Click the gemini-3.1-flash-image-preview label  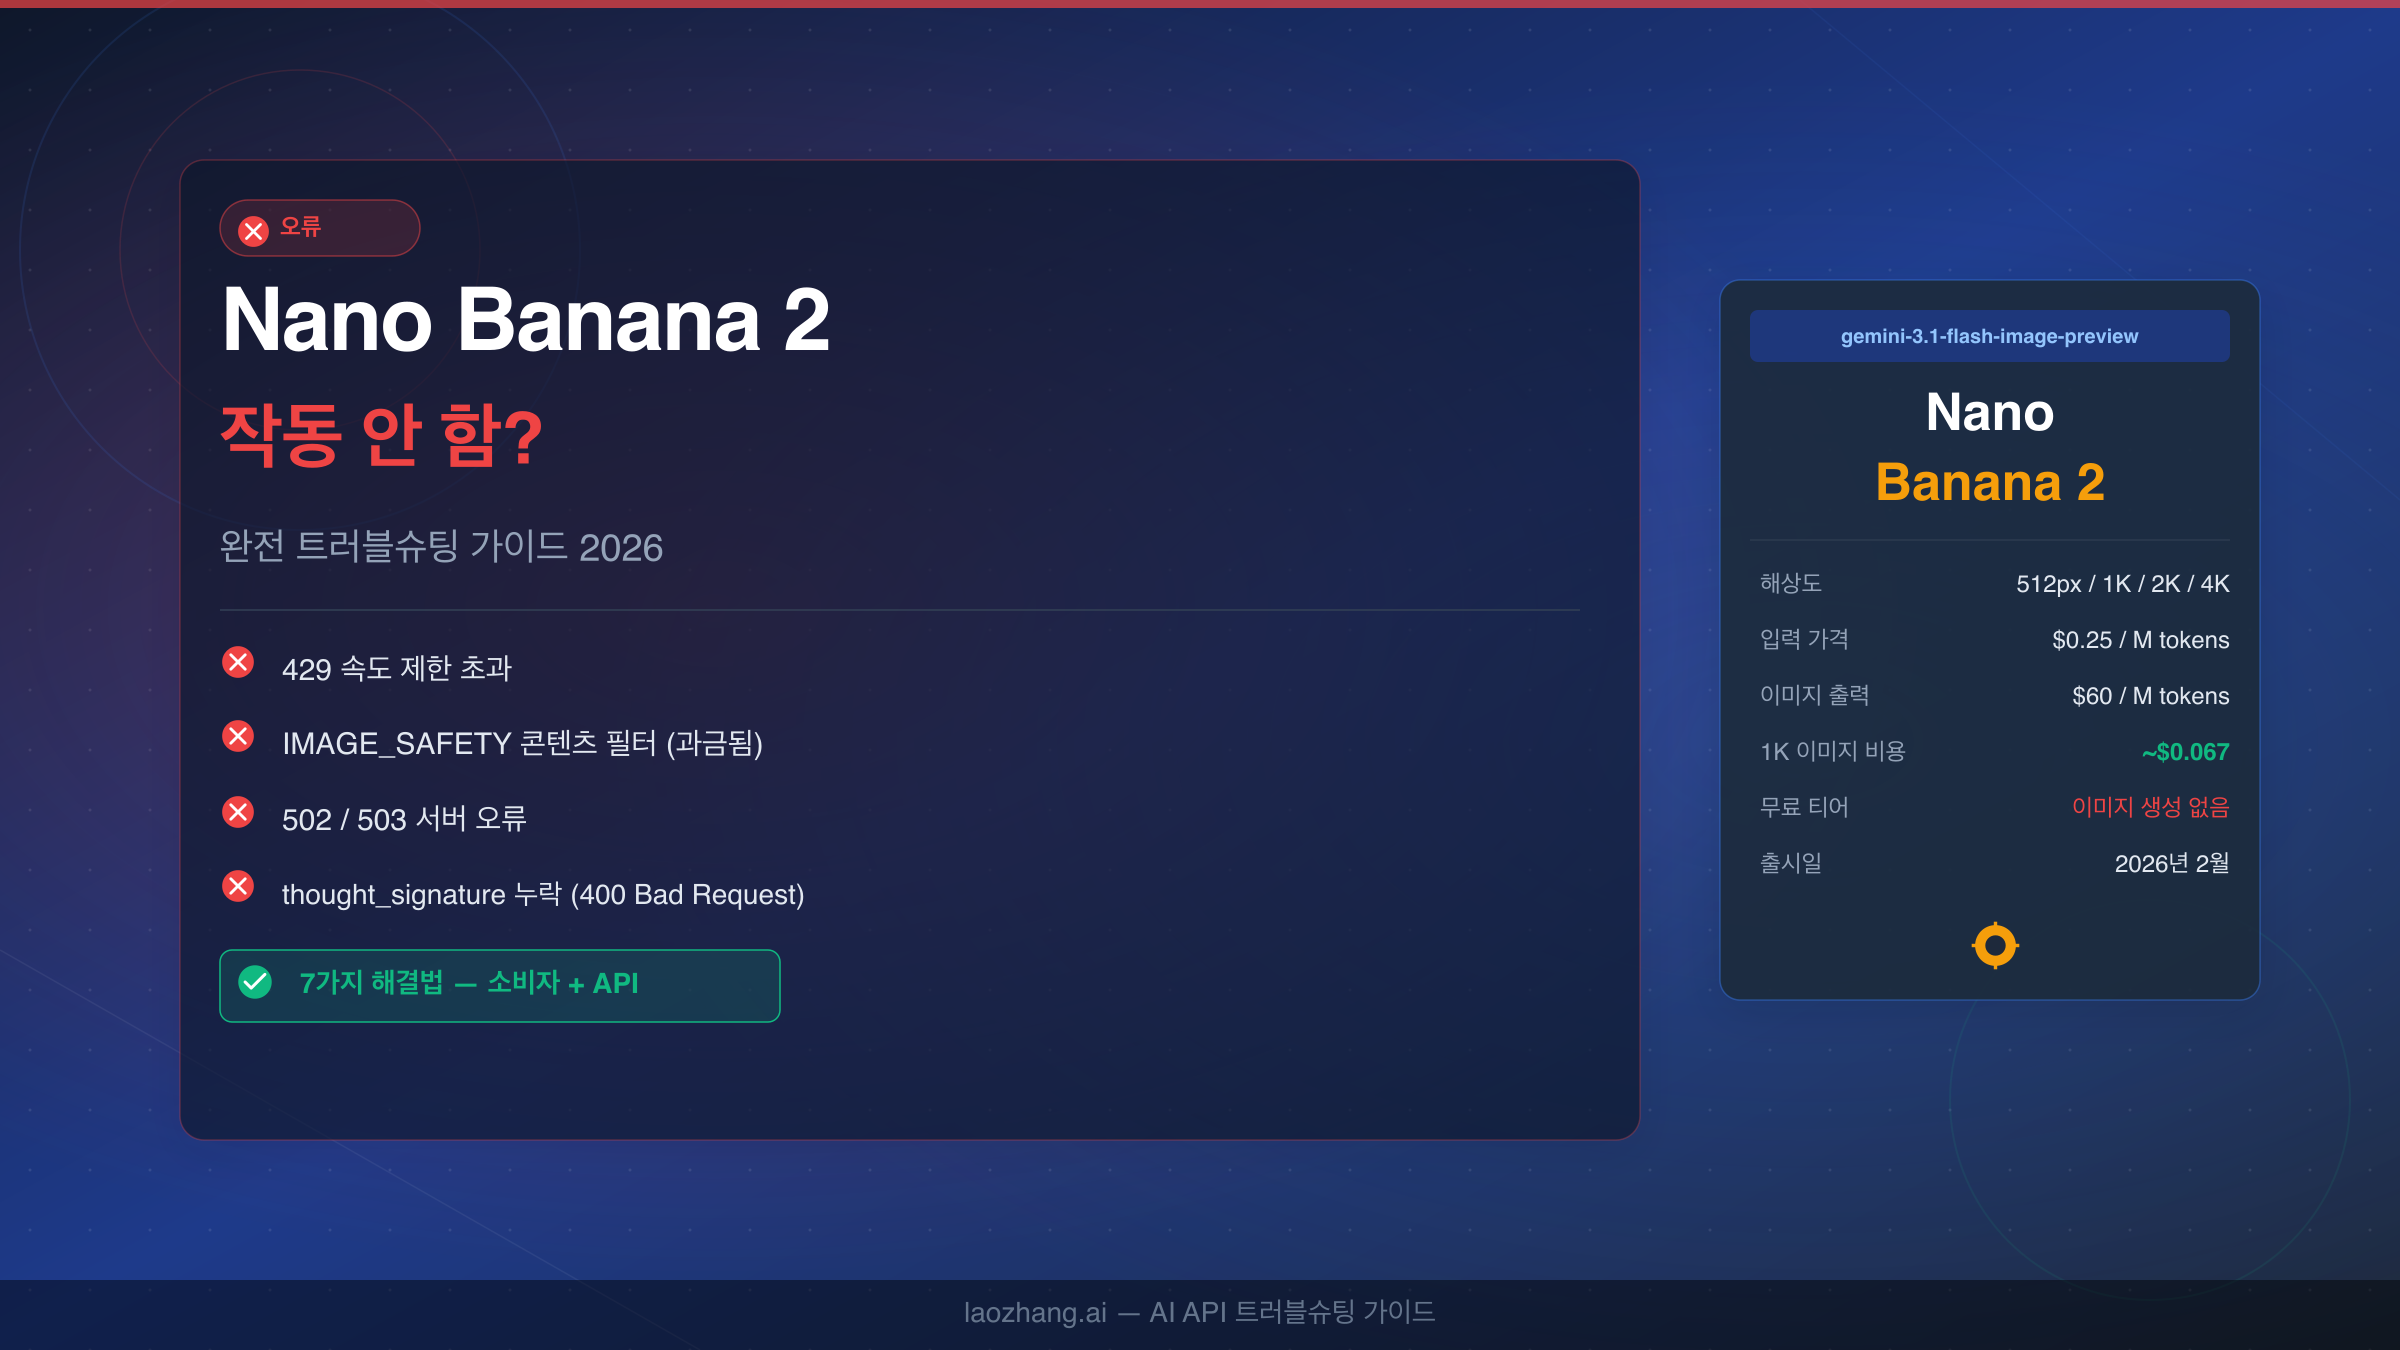pyautogui.click(x=1989, y=336)
